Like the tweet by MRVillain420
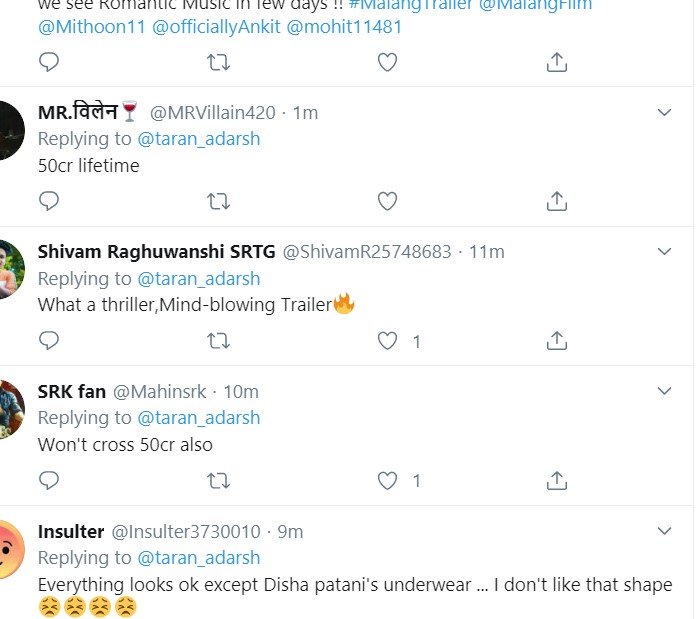This screenshot has width=697, height=619. (387, 201)
